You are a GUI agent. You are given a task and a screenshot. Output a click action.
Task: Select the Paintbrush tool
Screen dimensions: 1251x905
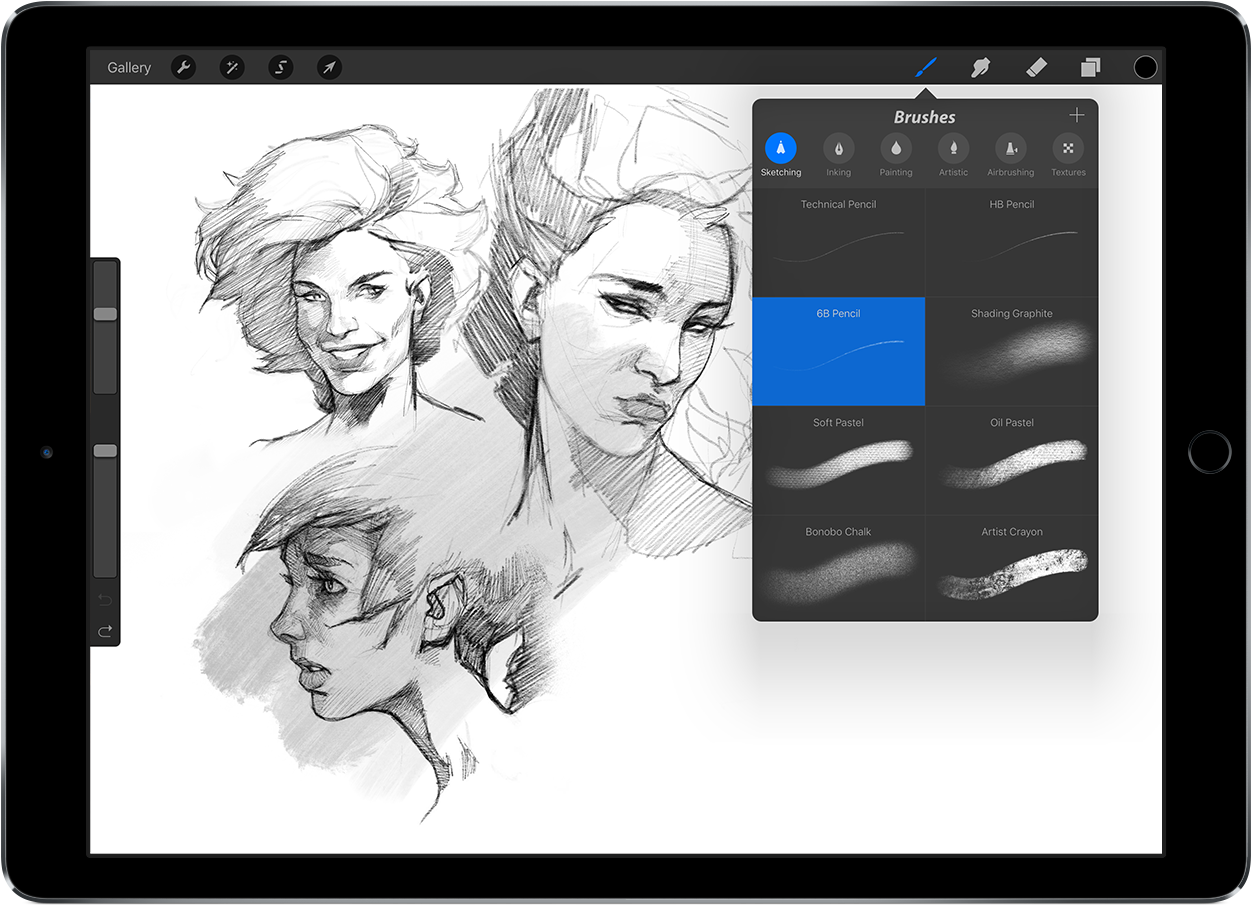[x=926, y=67]
